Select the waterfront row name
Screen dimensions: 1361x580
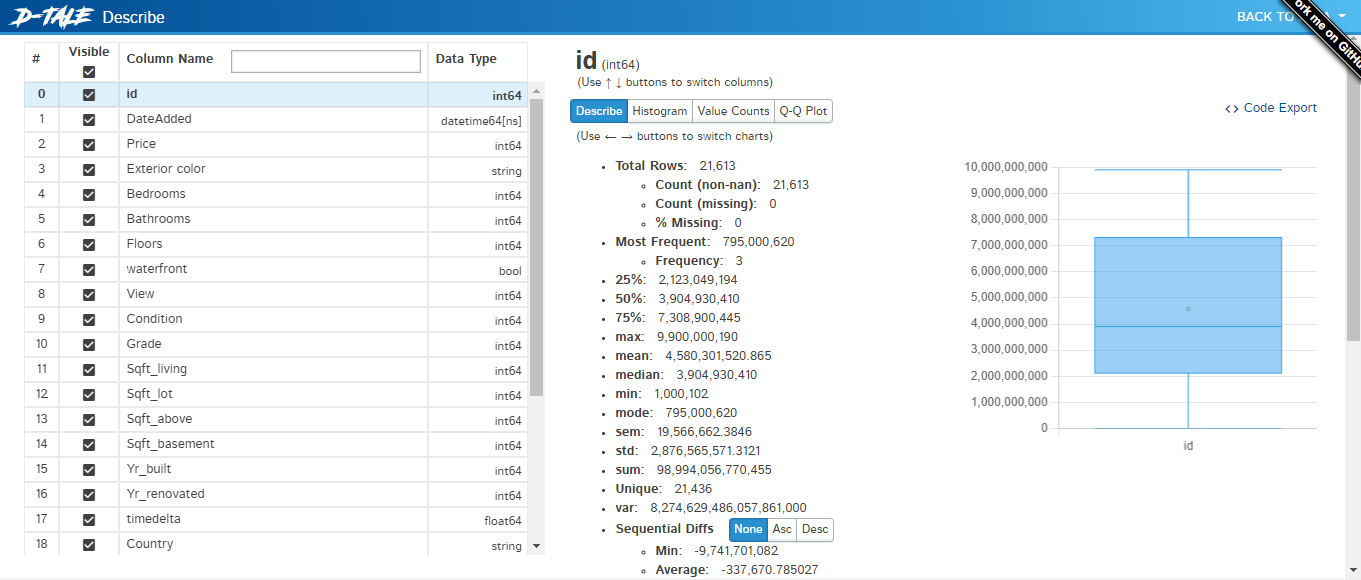click(x=157, y=269)
